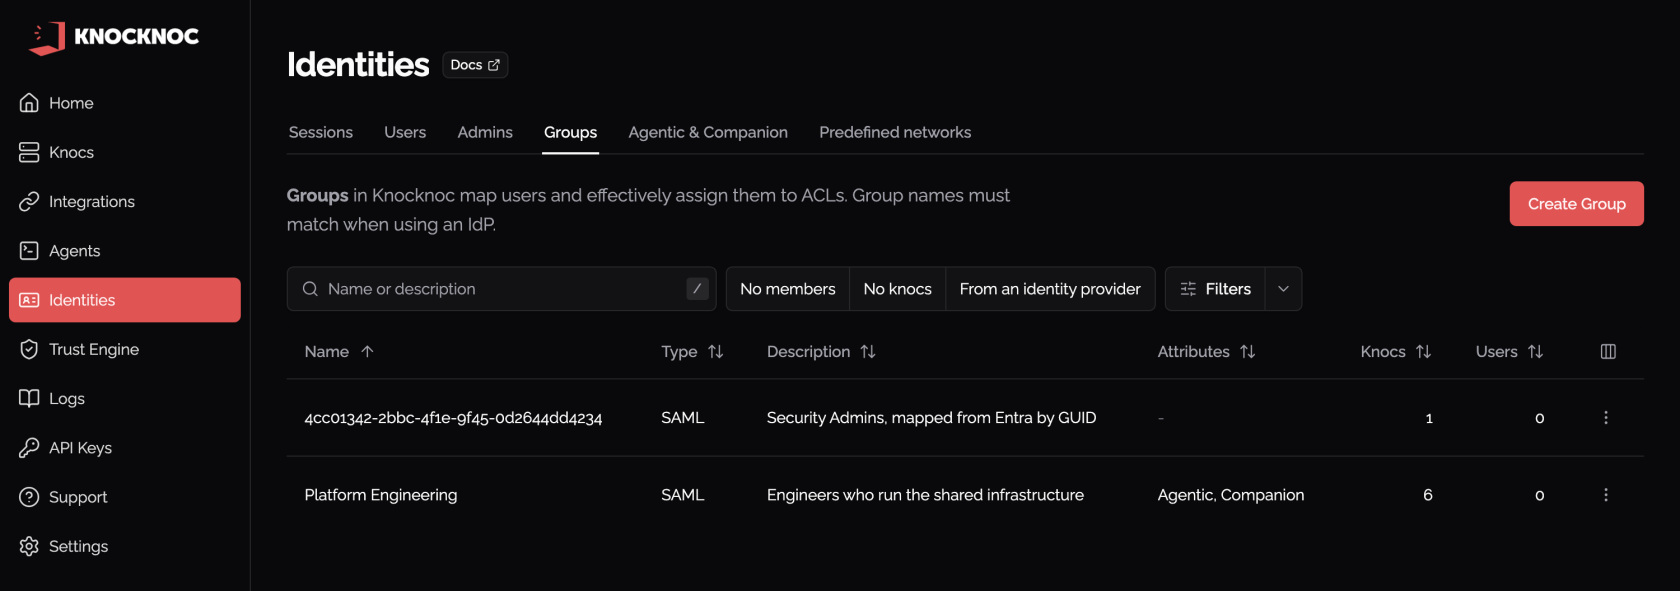
Task: Open the column chooser icon
Action: pyautogui.click(x=1608, y=351)
